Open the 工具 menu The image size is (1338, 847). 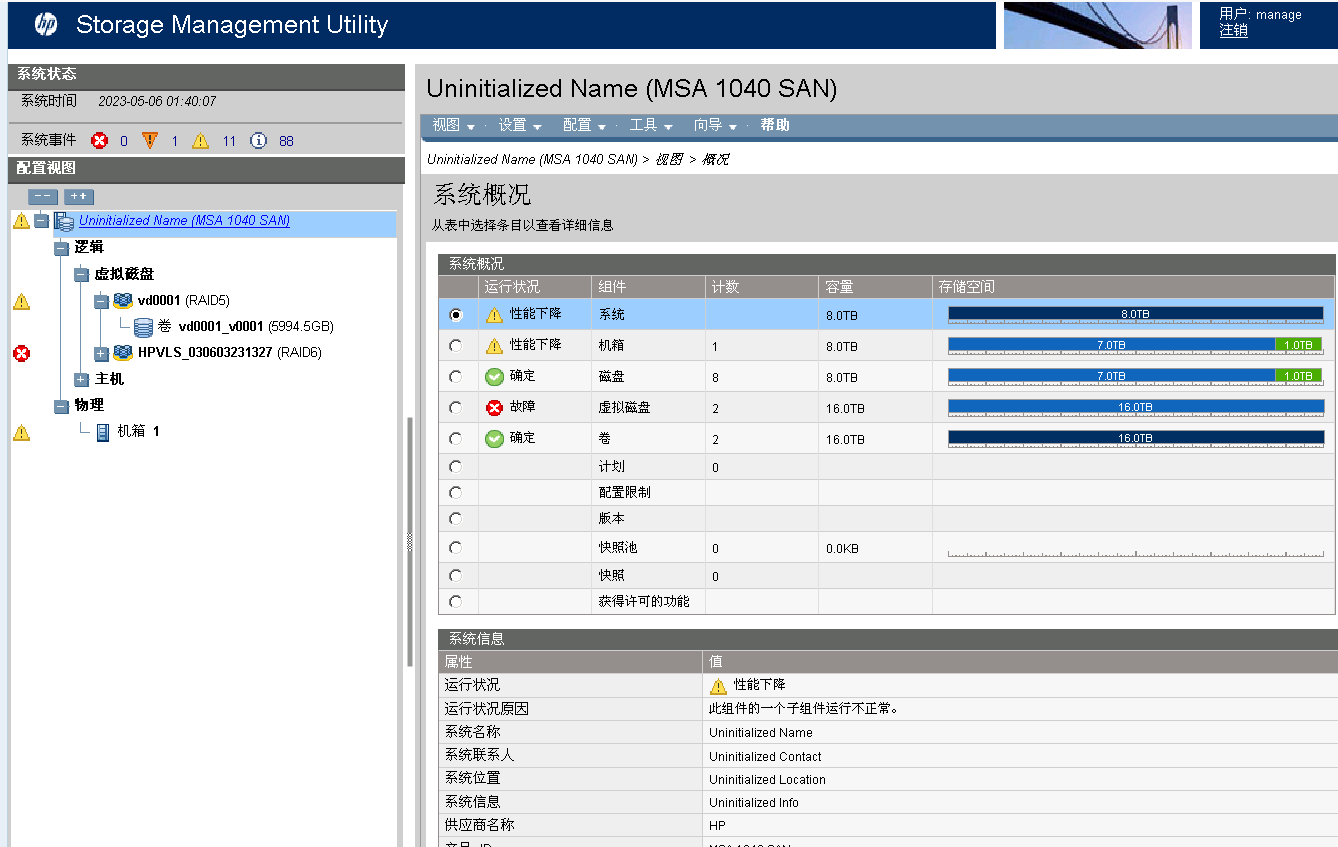(x=651, y=125)
